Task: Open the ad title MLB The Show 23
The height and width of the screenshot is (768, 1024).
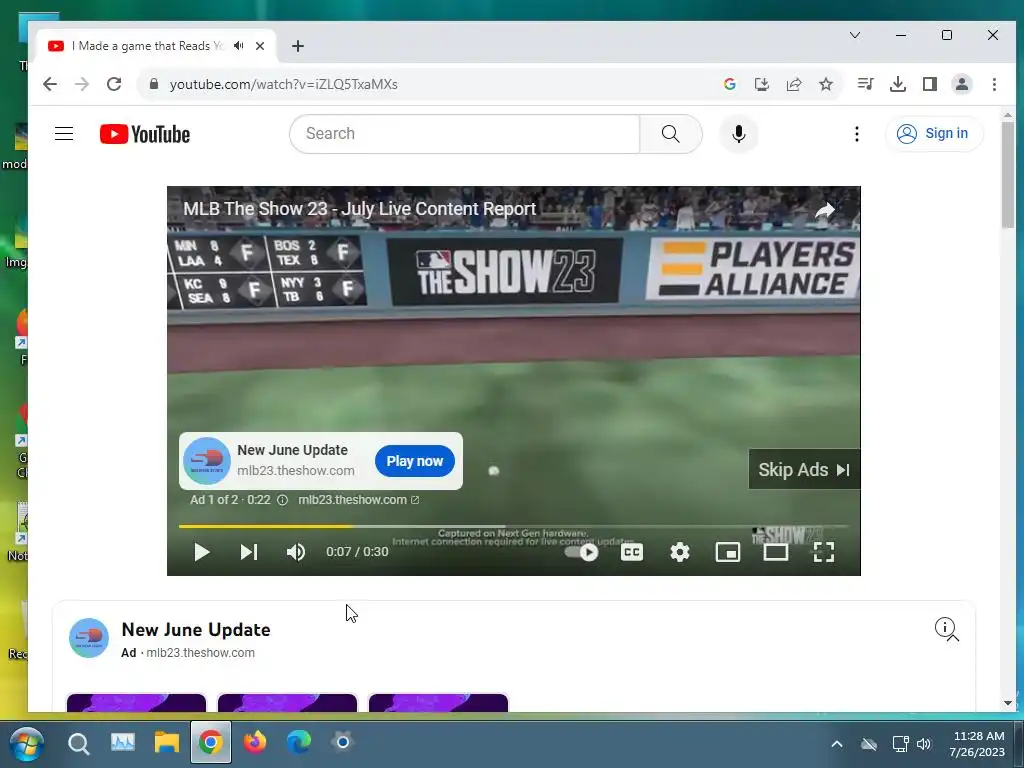Action: [359, 209]
